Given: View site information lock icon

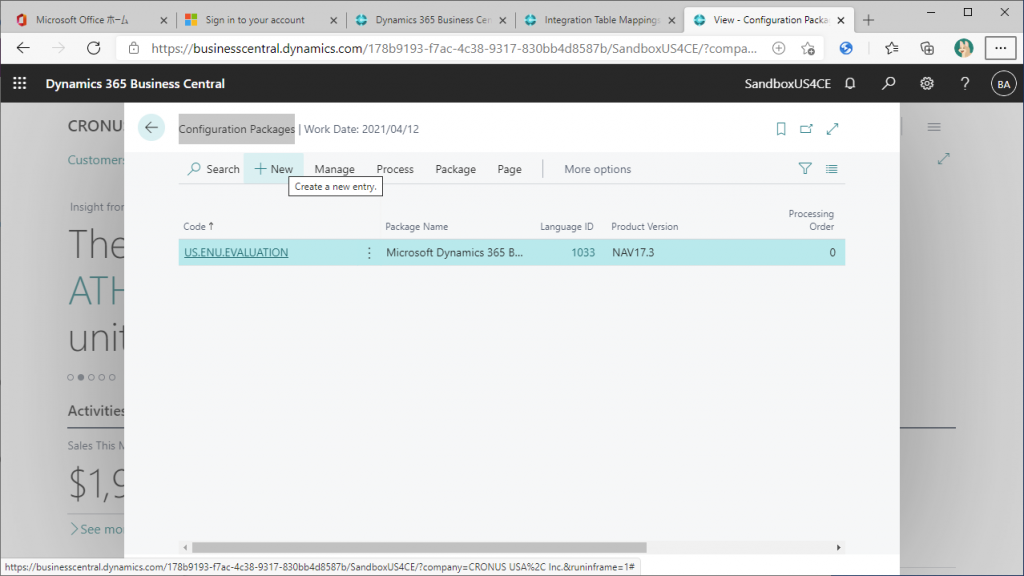Looking at the screenshot, I should [134, 48].
